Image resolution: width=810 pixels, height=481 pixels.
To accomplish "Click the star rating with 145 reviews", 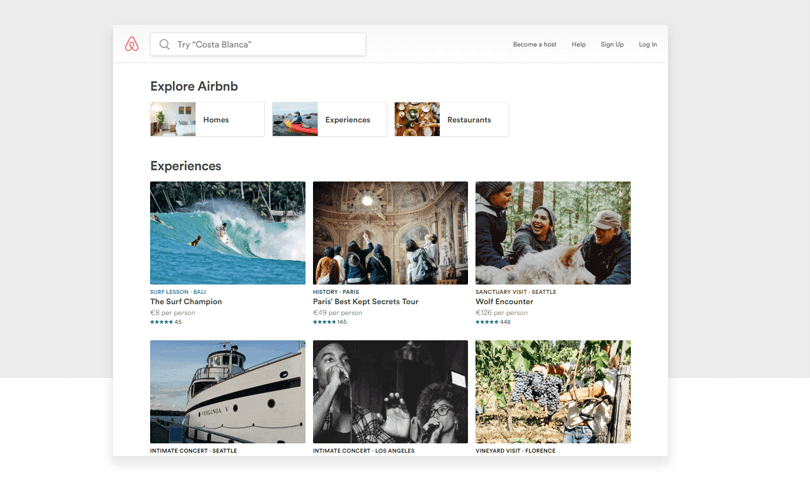I will pos(330,322).
